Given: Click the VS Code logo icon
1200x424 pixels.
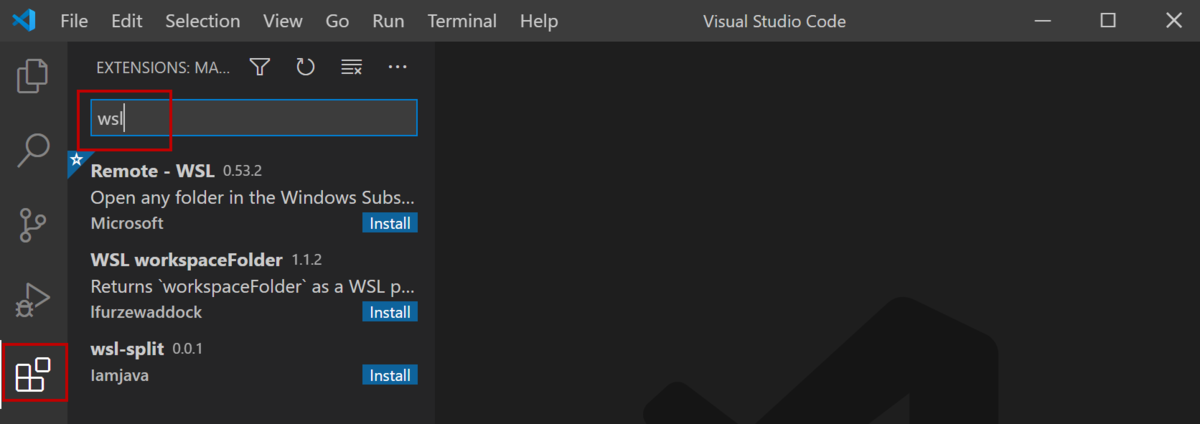Looking at the screenshot, I should tap(26, 20).
